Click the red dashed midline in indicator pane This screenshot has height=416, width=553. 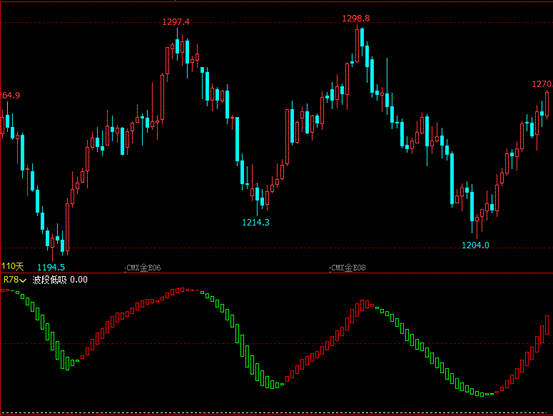[x=276, y=343]
